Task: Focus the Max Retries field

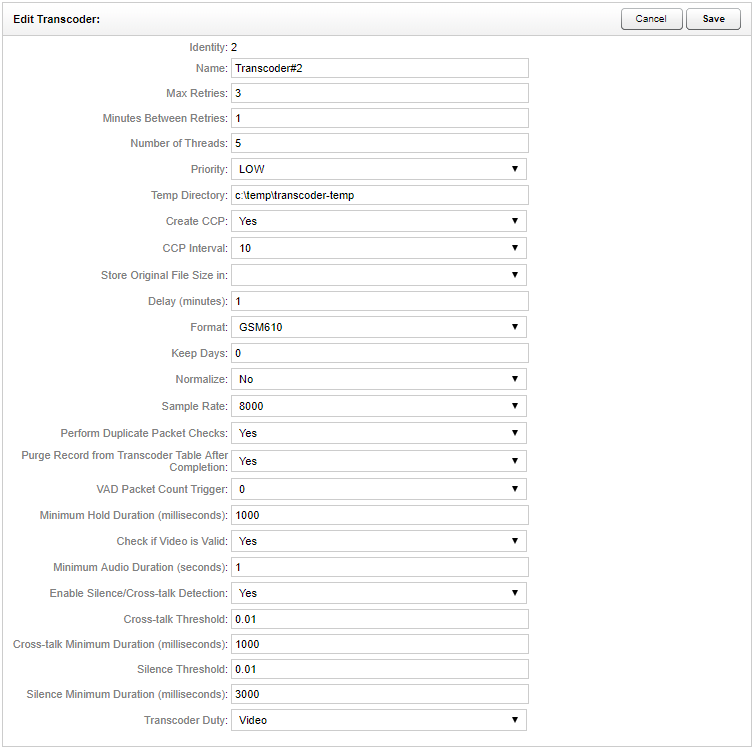Action: coord(379,93)
